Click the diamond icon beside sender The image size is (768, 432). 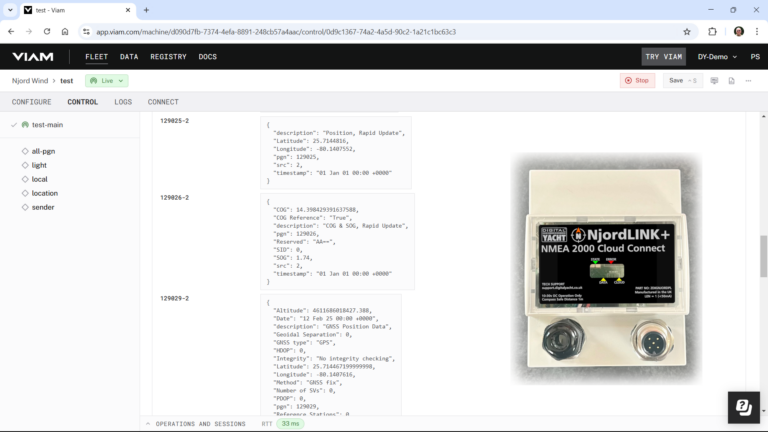pos(25,207)
